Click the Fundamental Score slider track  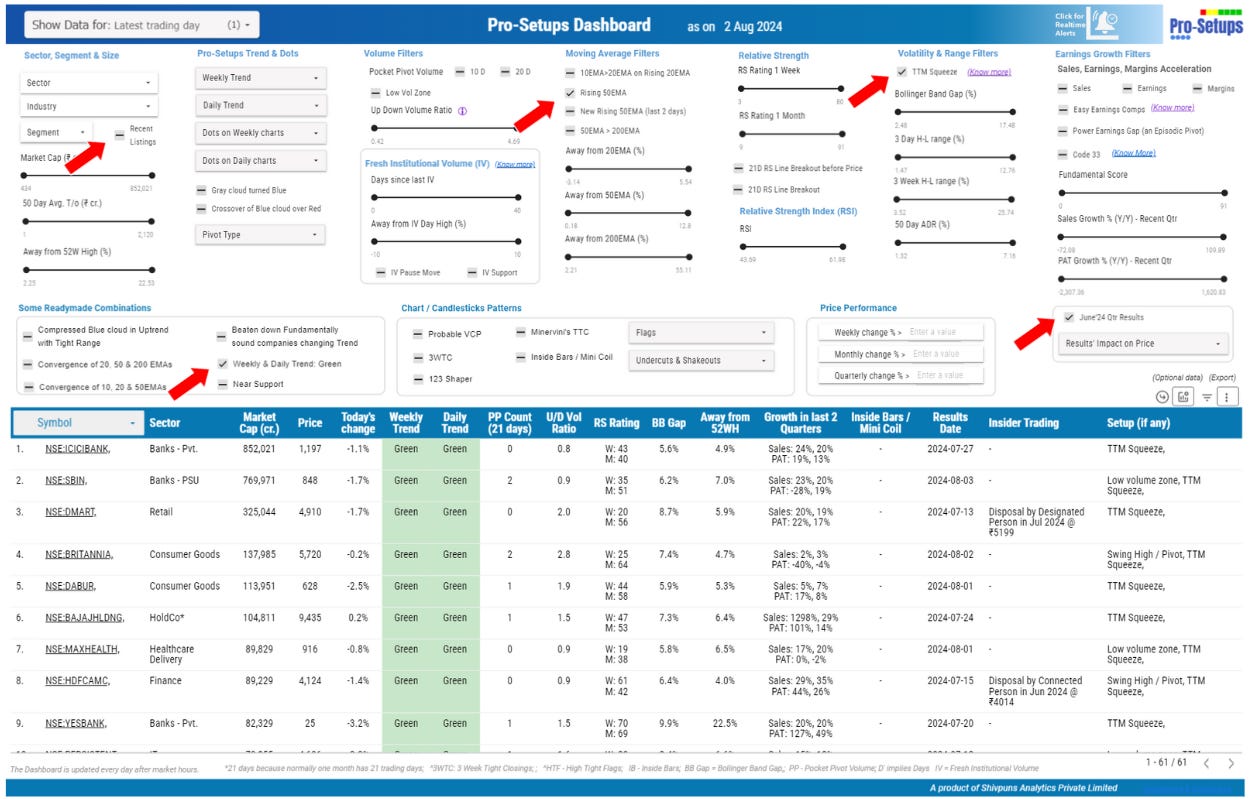pos(1142,193)
